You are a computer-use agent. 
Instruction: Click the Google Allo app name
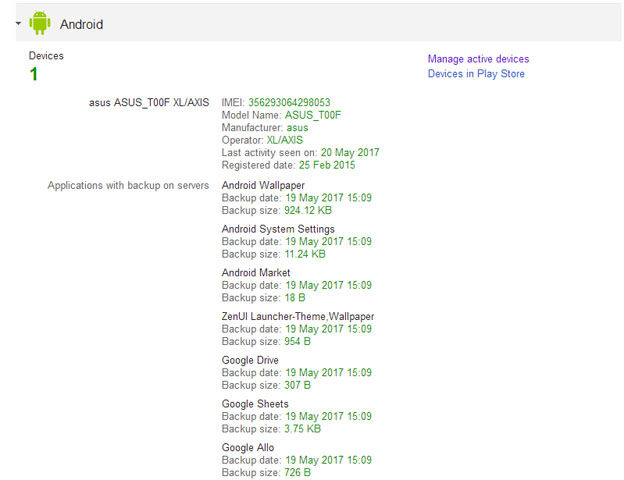coord(248,448)
